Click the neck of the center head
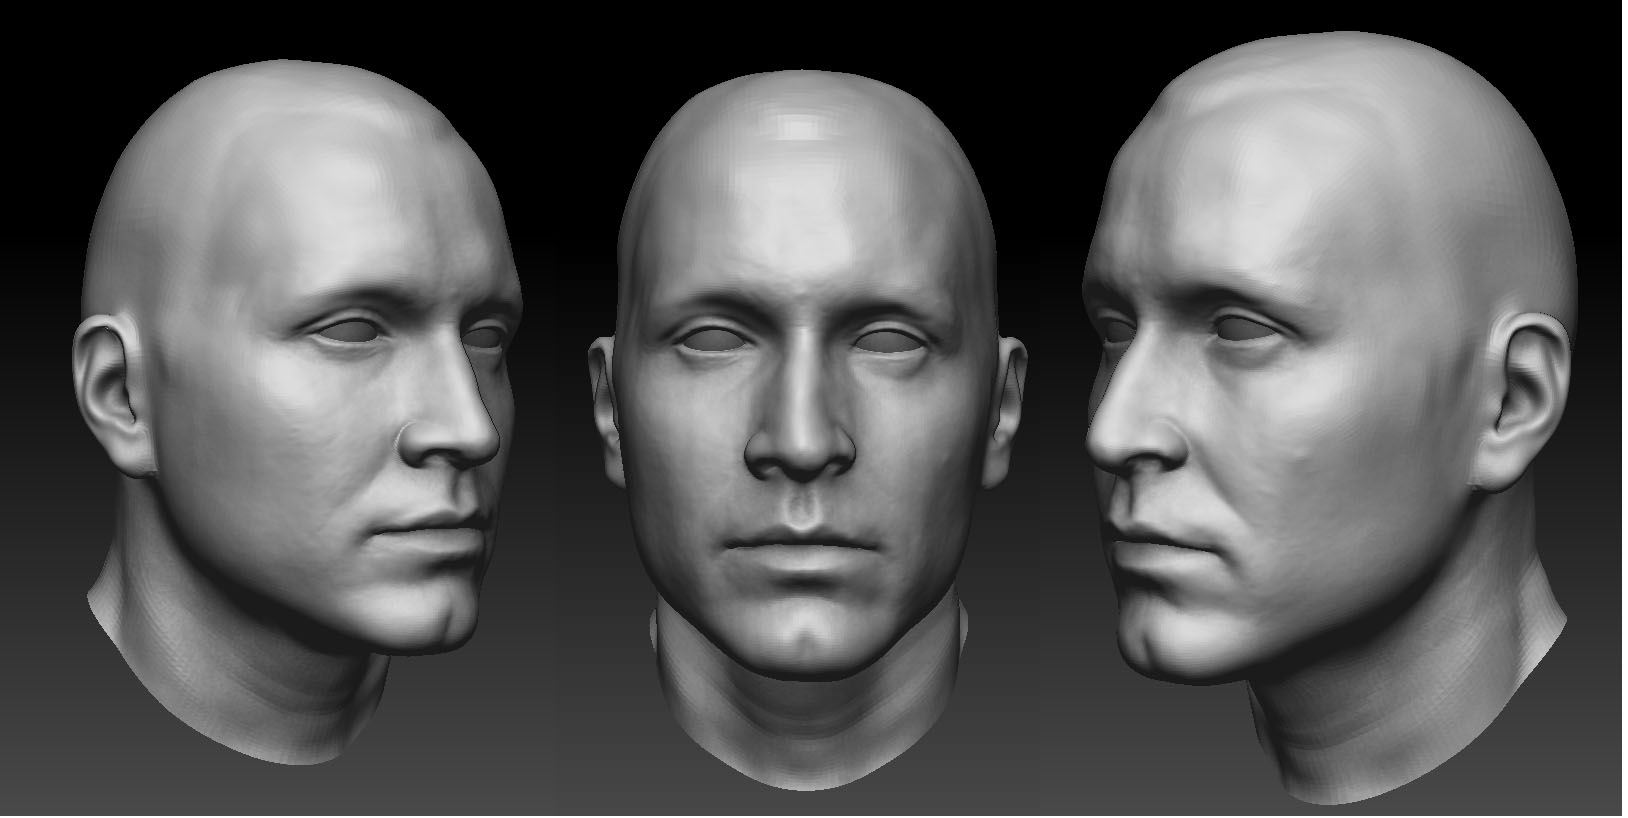The width and height of the screenshot is (1628, 818). point(800,720)
